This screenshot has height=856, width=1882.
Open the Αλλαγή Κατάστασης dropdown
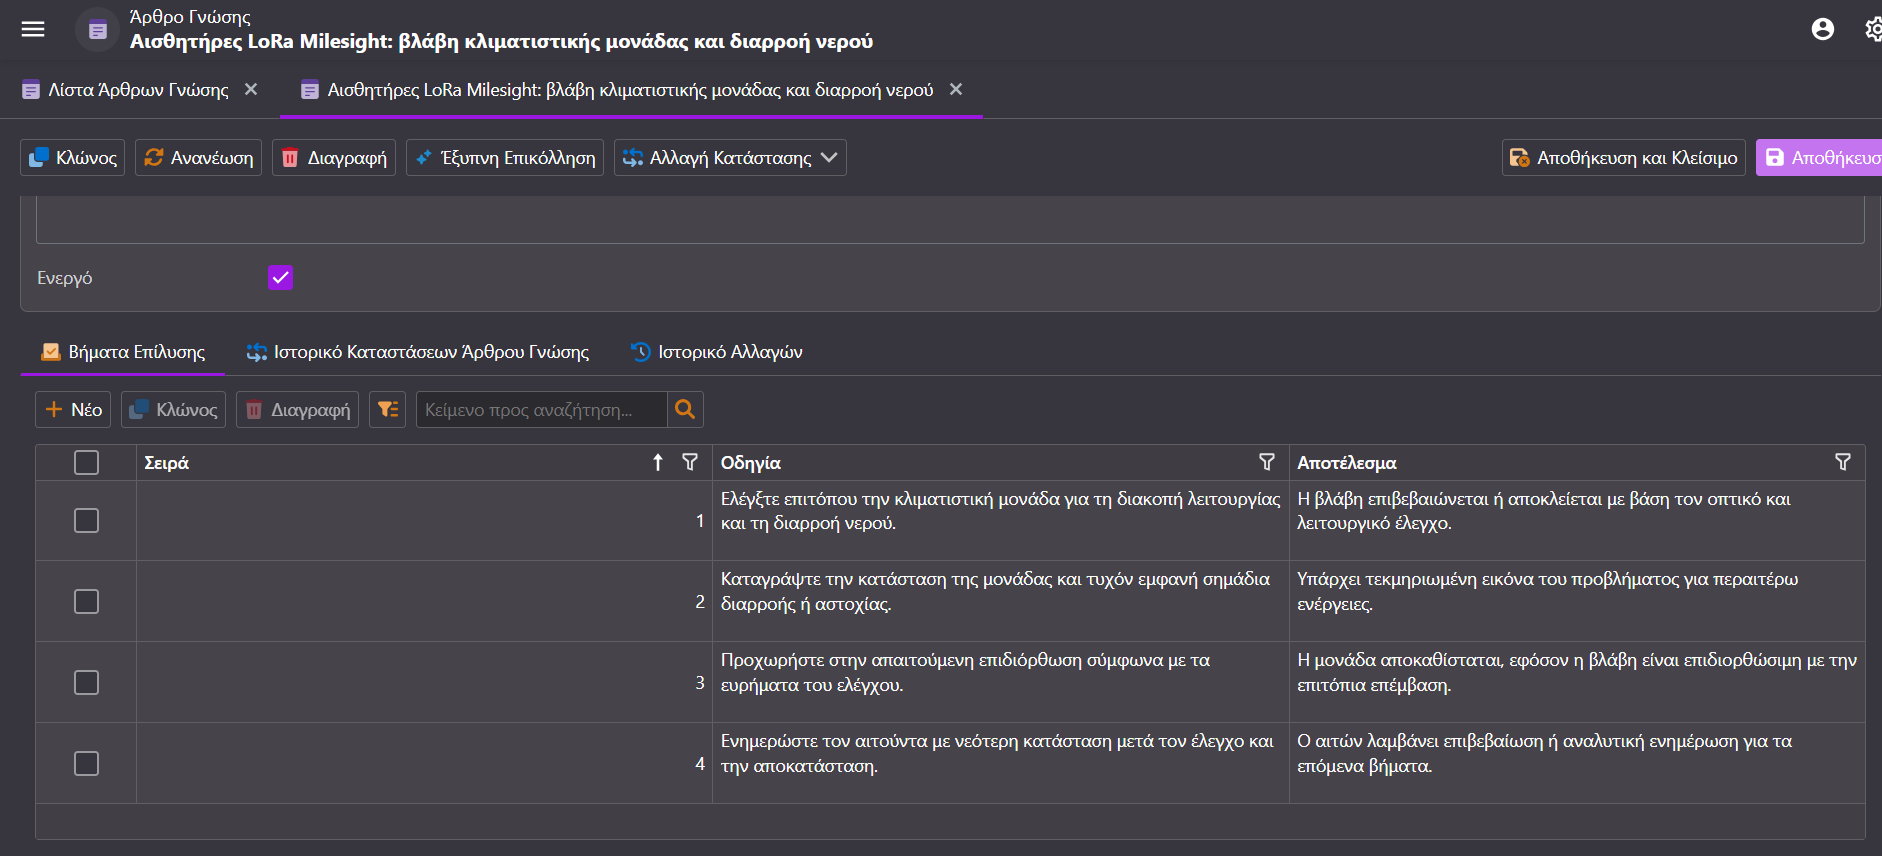point(730,157)
